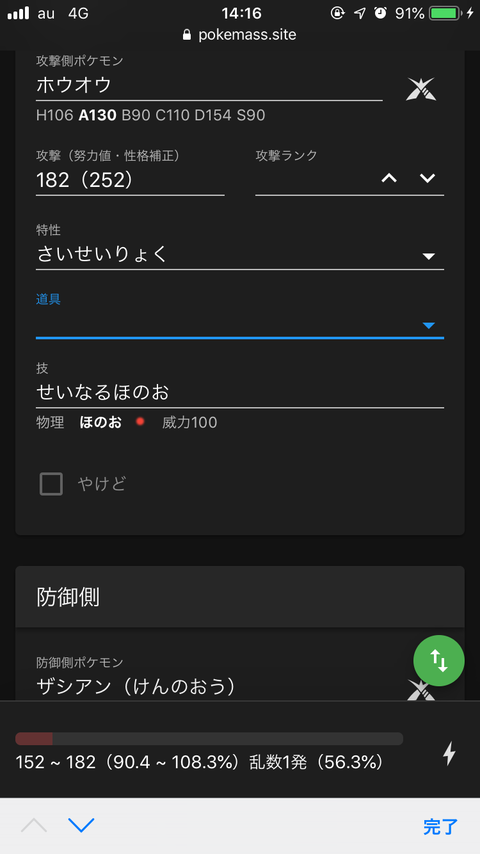
Task: Expand the 道具 item dropdown arrow
Action: pyautogui.click(x=429, y=325)
